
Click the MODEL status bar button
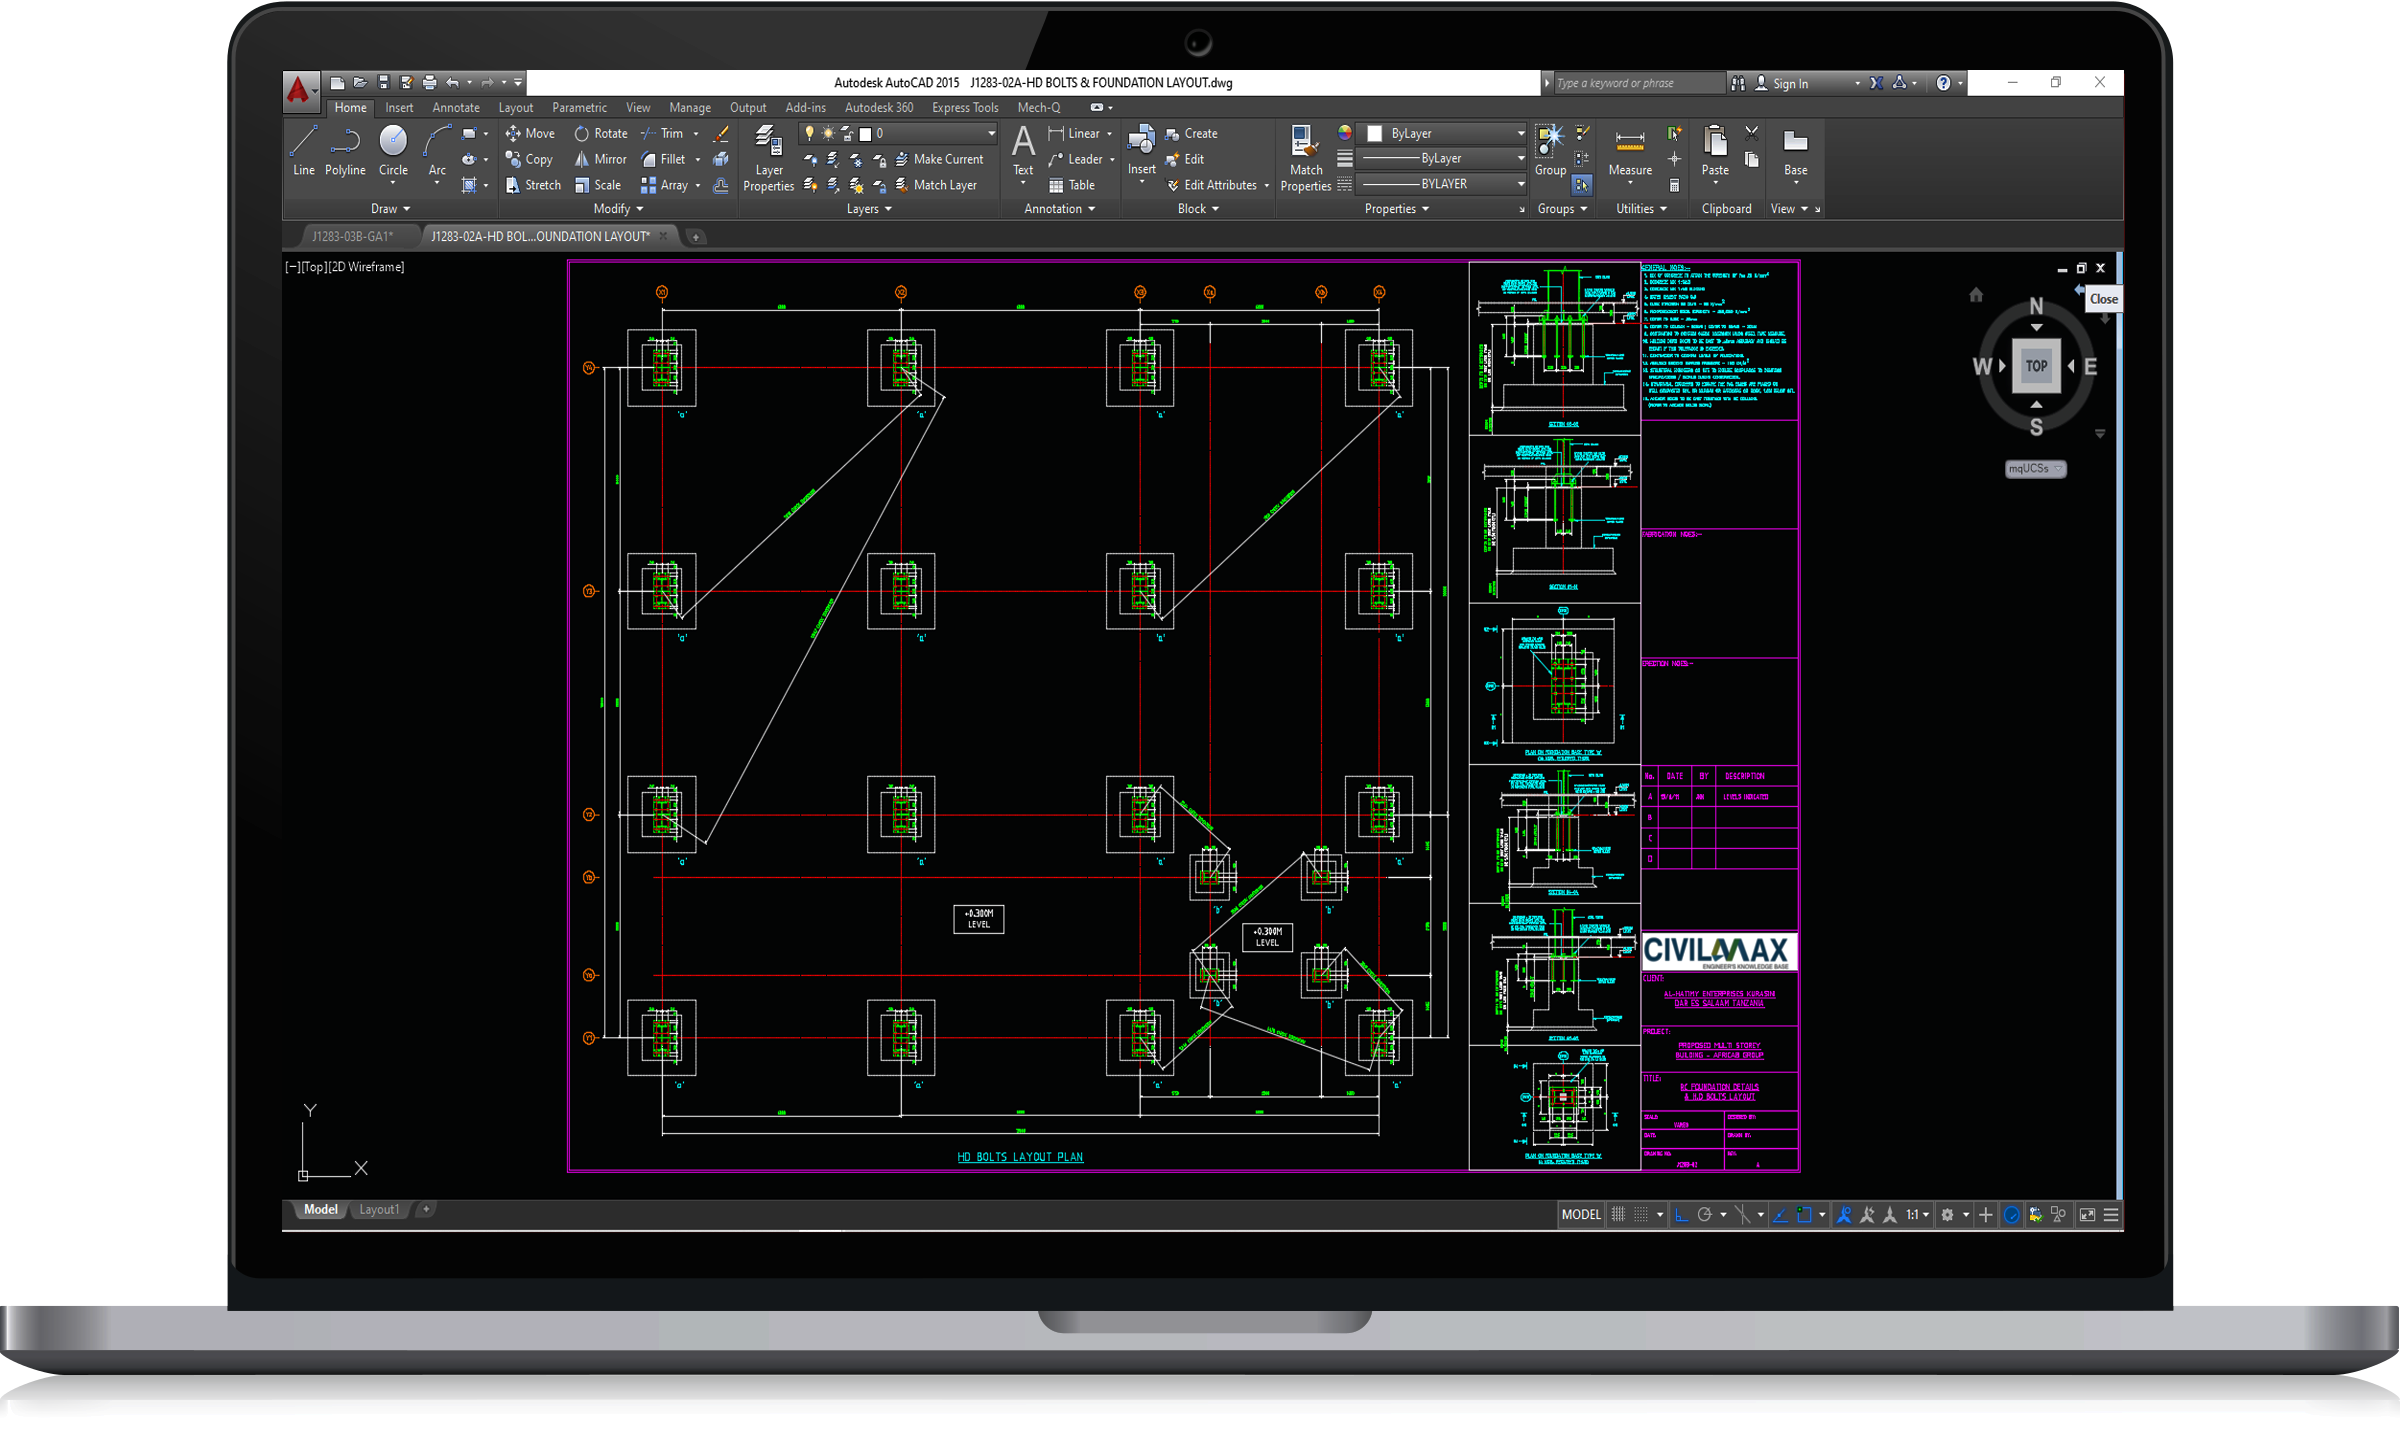1581,1214
